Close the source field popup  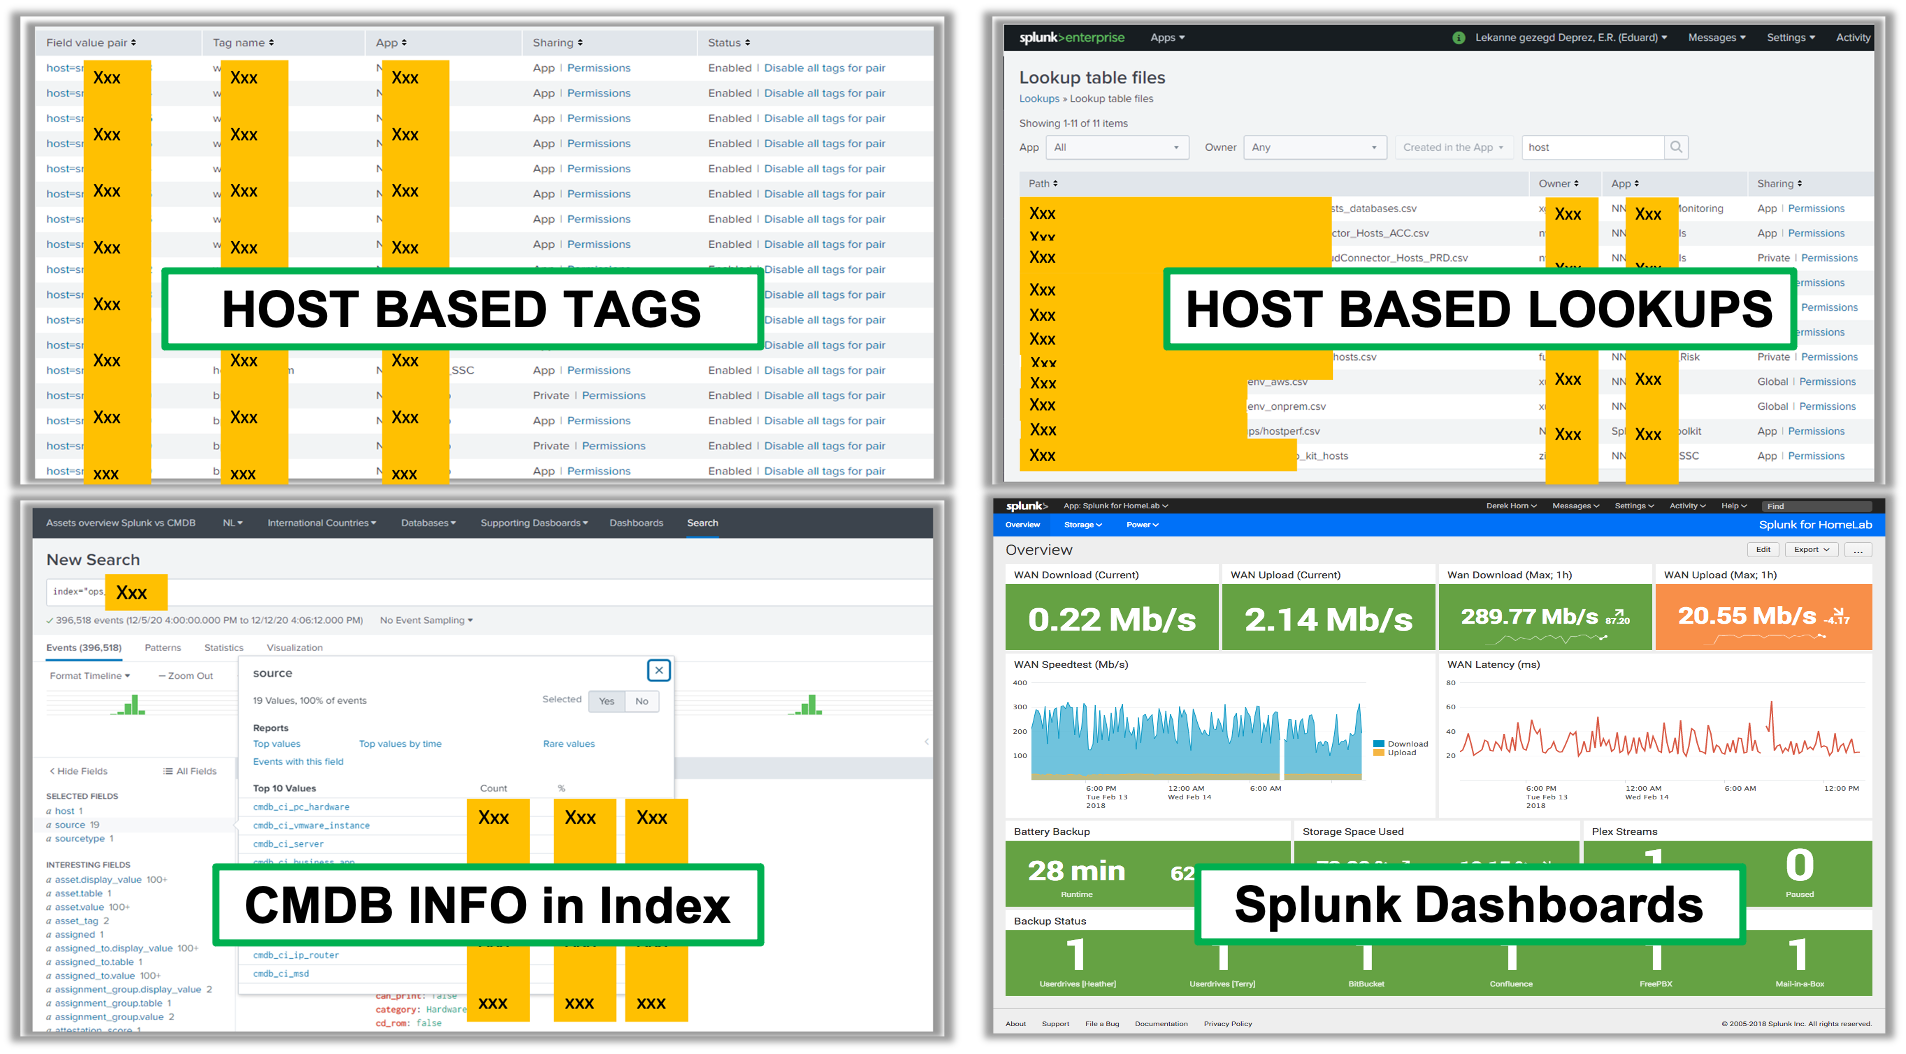coord(659,670)
